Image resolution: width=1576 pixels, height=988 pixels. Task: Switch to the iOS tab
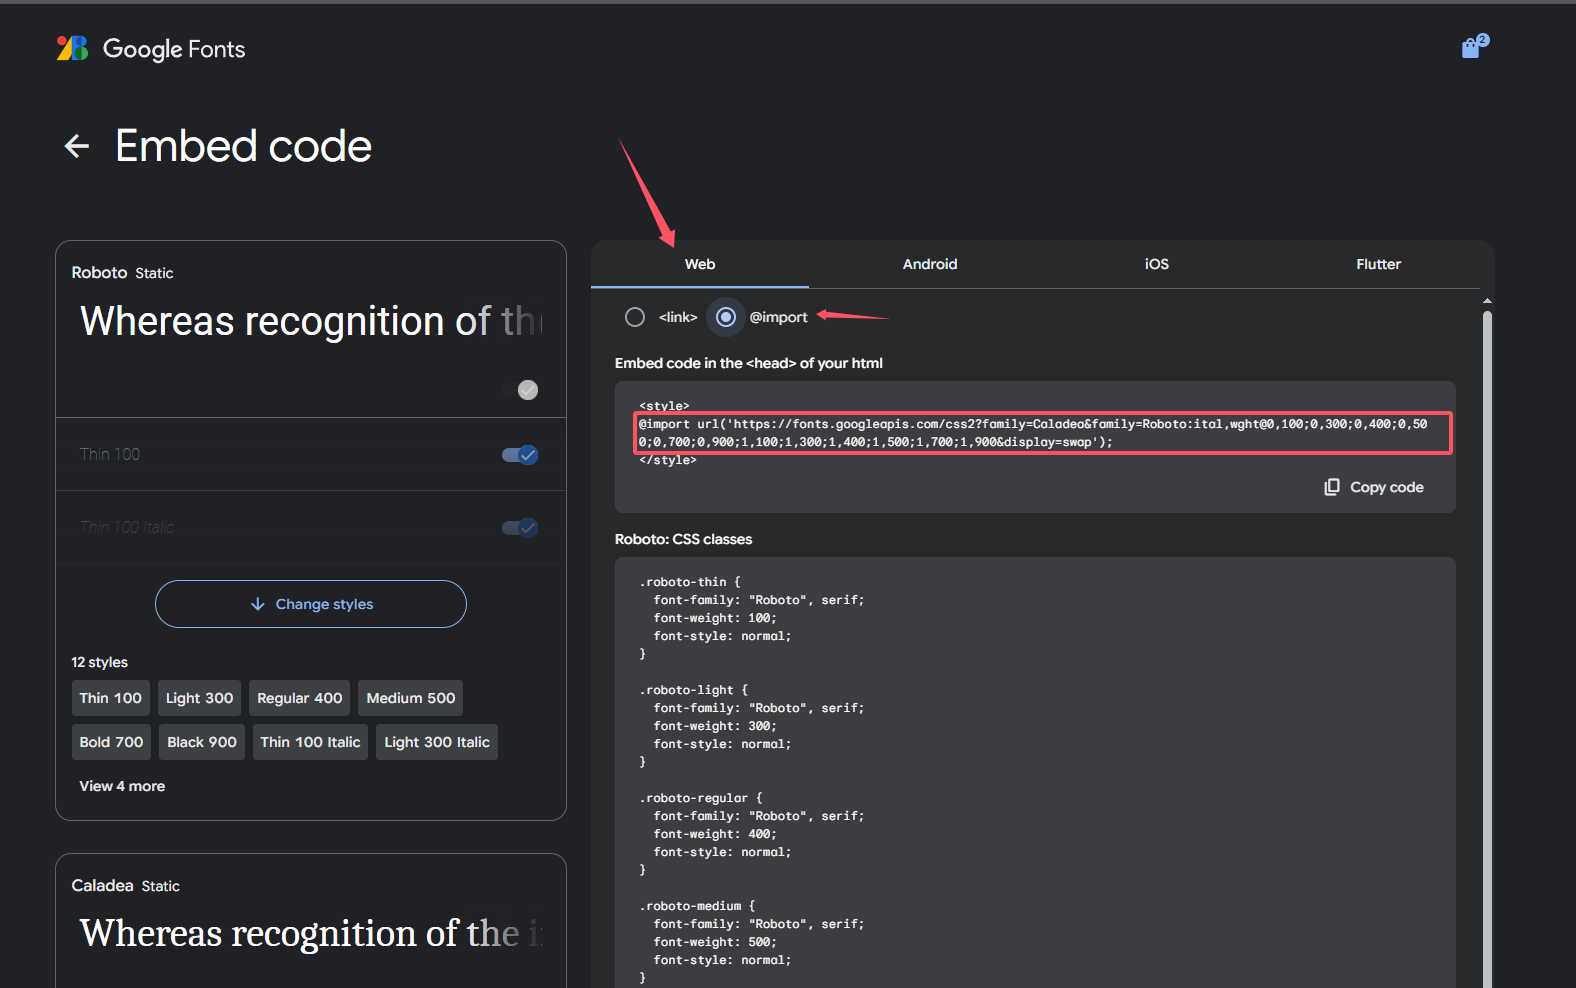1157,264
